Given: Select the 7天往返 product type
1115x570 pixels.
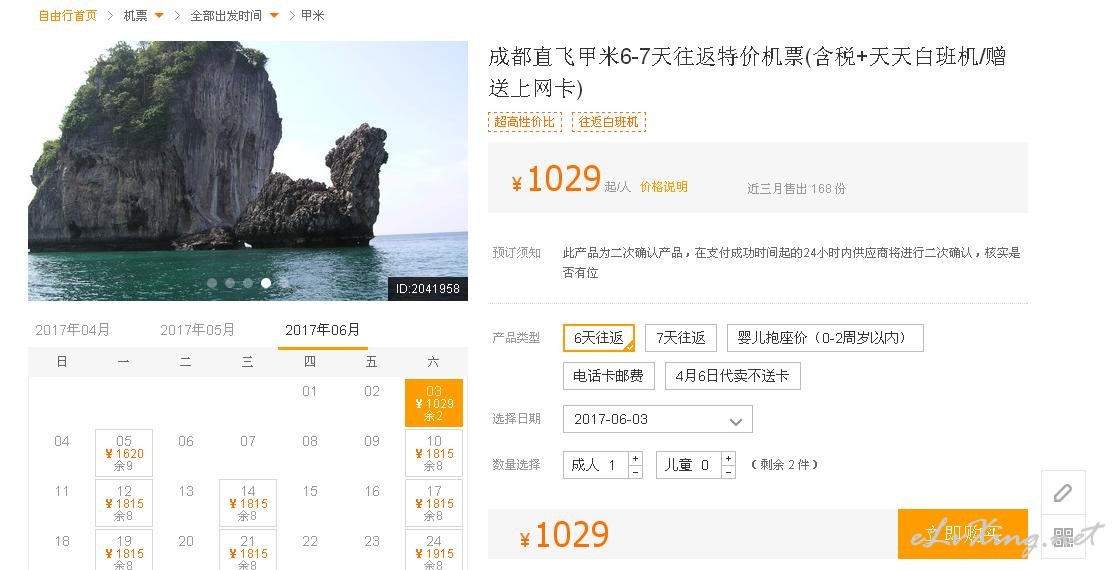Looking at the screenshot, I should [x=681, y=338].
